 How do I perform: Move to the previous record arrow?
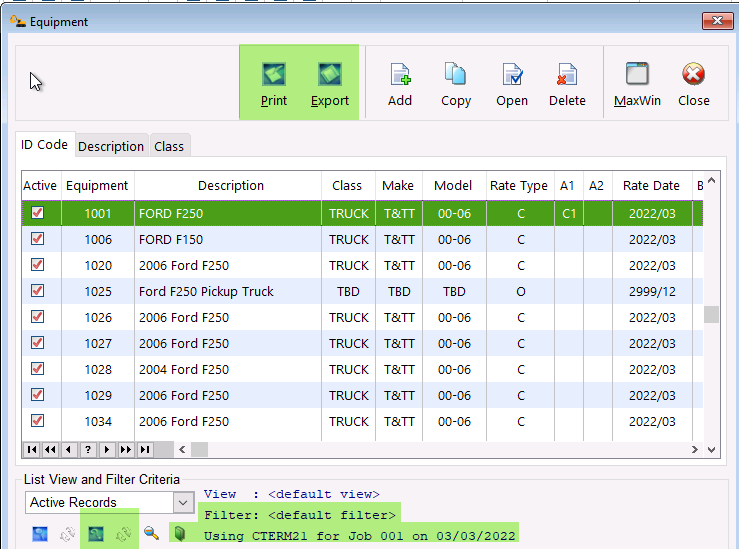click(69, 450)
